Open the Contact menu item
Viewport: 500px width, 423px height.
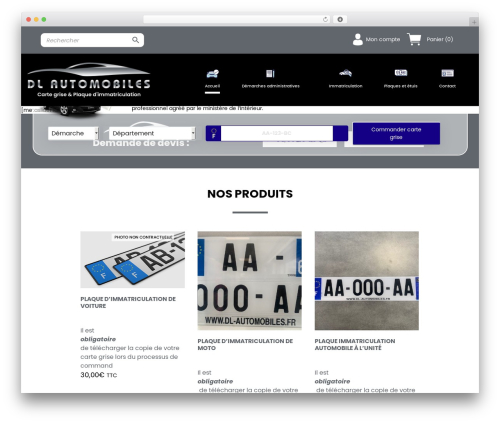coord(447,86)
